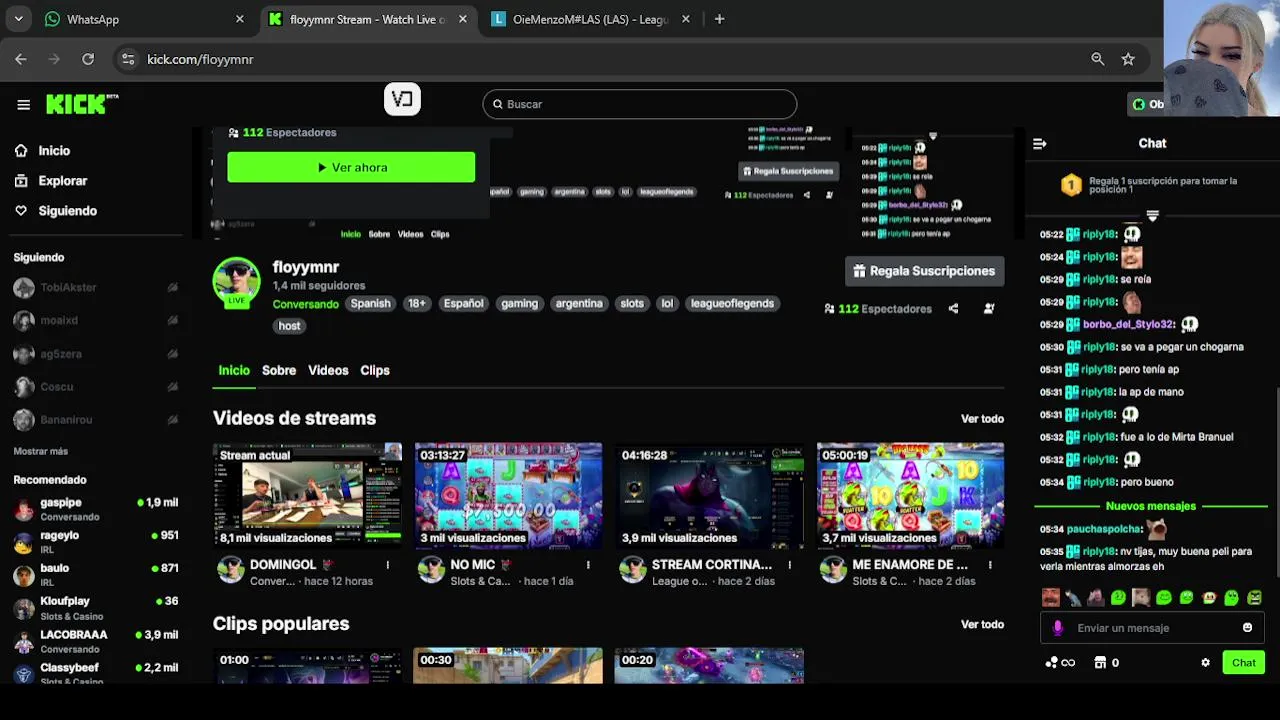This screenshot has height=720, width=1280.
Task: Click the Inicio home icon in sidebar
Action: 21,151
